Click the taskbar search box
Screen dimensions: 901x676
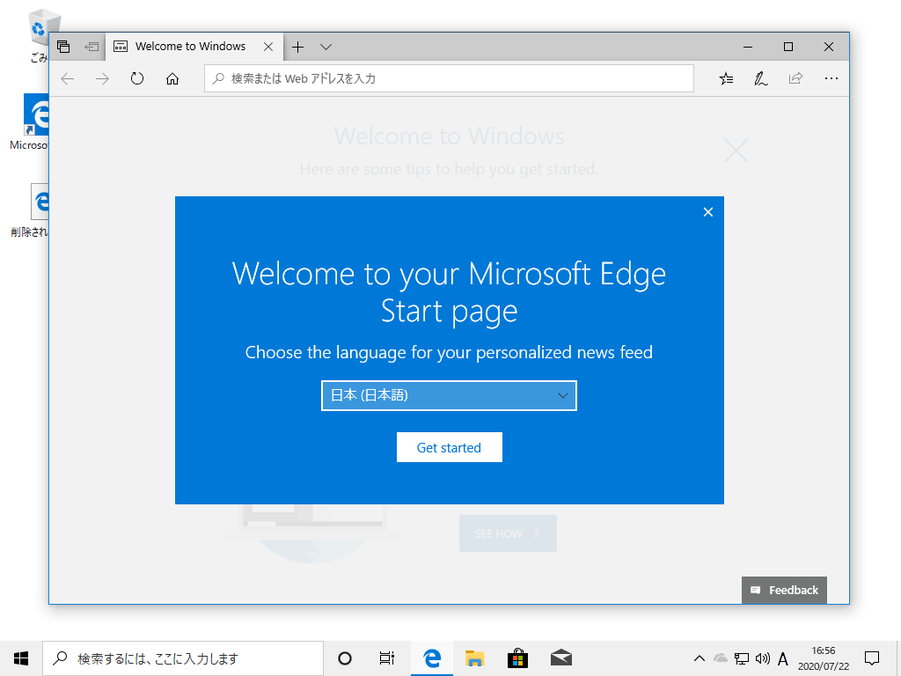coord(183,659)
